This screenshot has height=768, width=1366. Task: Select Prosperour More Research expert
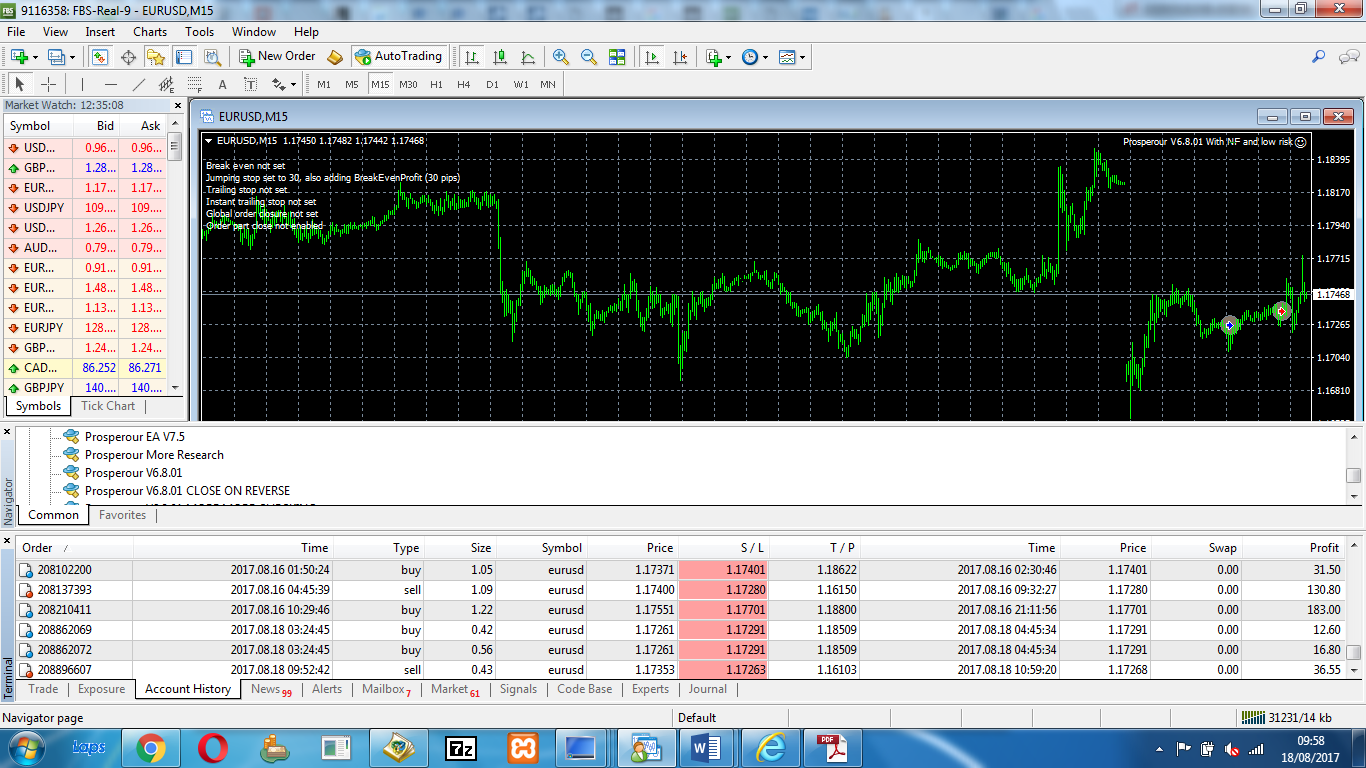click(x=154, y=455)
